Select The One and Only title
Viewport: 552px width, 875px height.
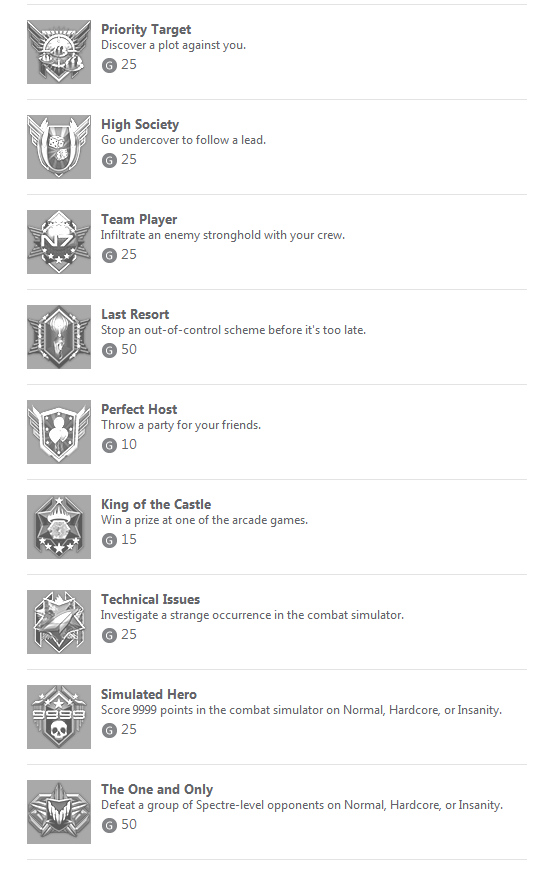[x=157, y=789]
